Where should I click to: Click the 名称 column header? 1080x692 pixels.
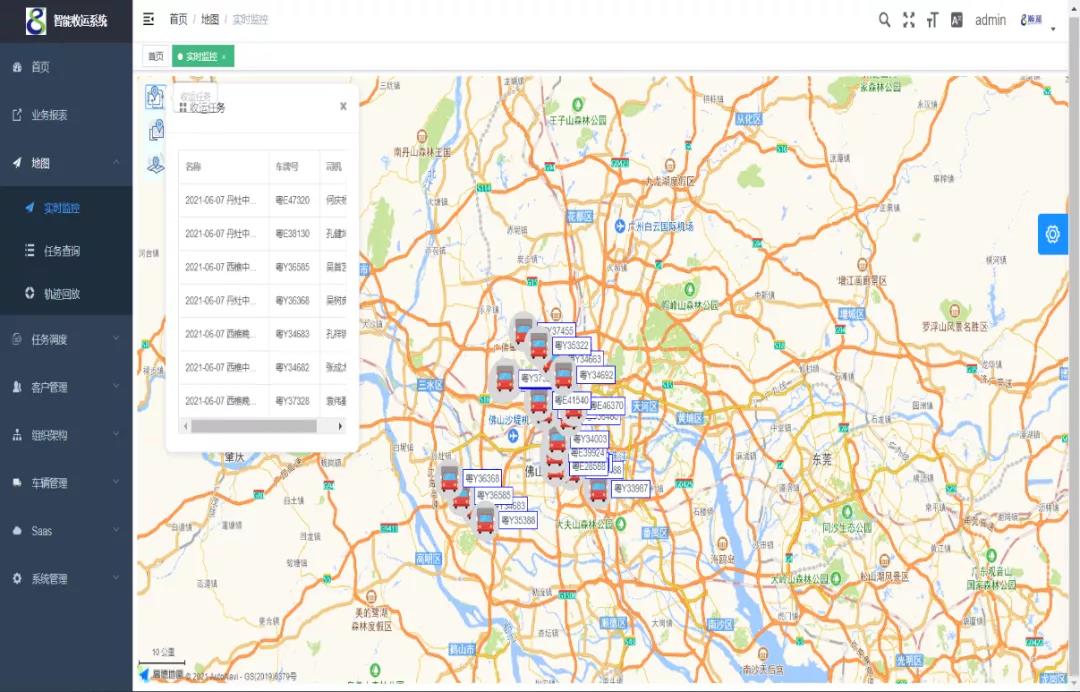tap(224, 167)
